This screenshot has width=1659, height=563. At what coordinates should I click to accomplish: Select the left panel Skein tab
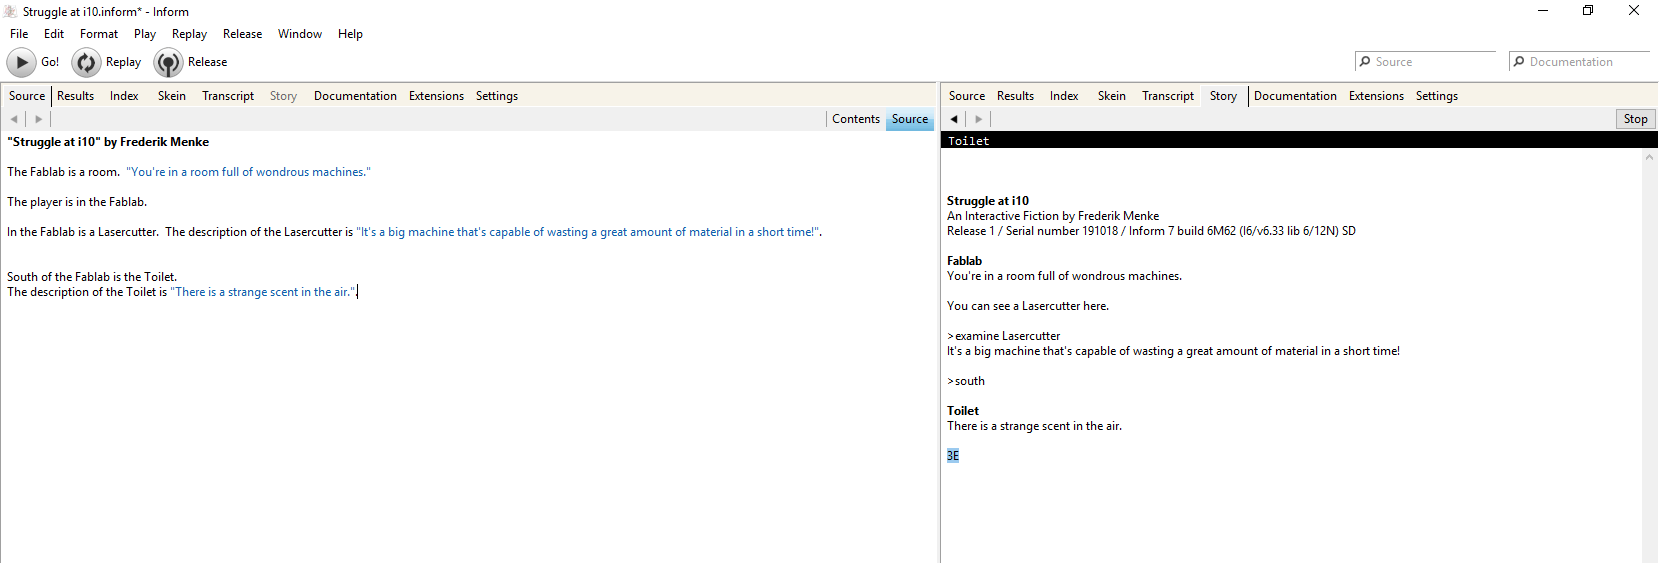click(172, 96)
